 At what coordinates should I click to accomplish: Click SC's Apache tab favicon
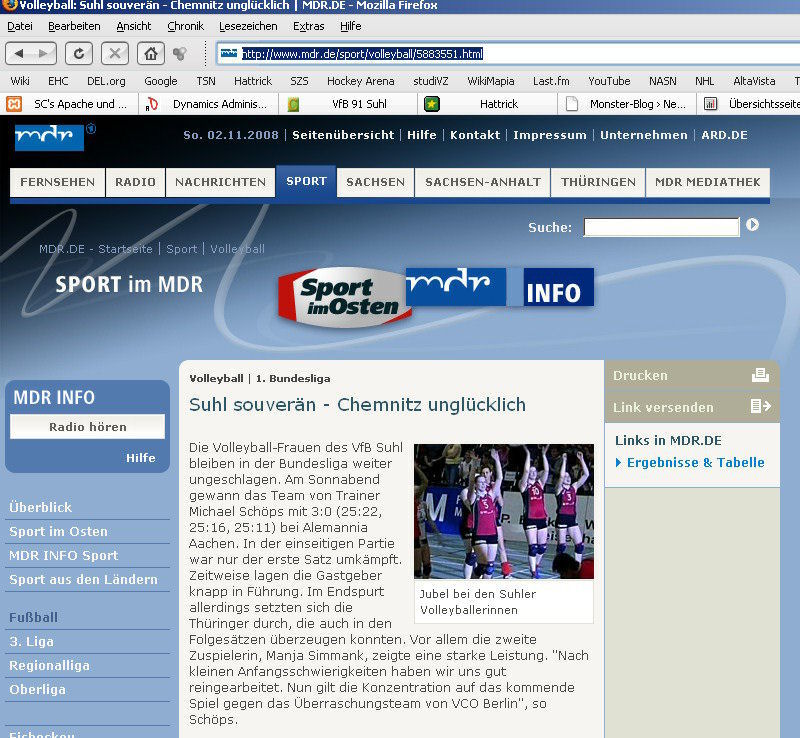(x=14, y=104)
